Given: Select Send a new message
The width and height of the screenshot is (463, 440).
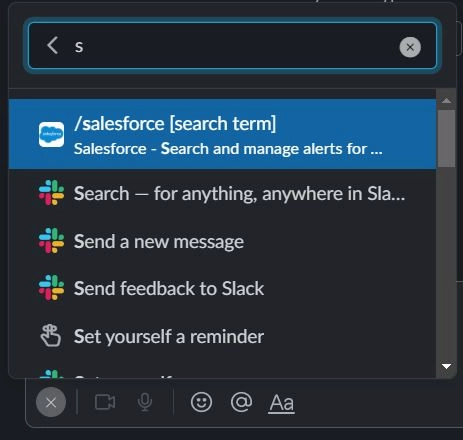Looking at the screenshot, I should (222, 241).
